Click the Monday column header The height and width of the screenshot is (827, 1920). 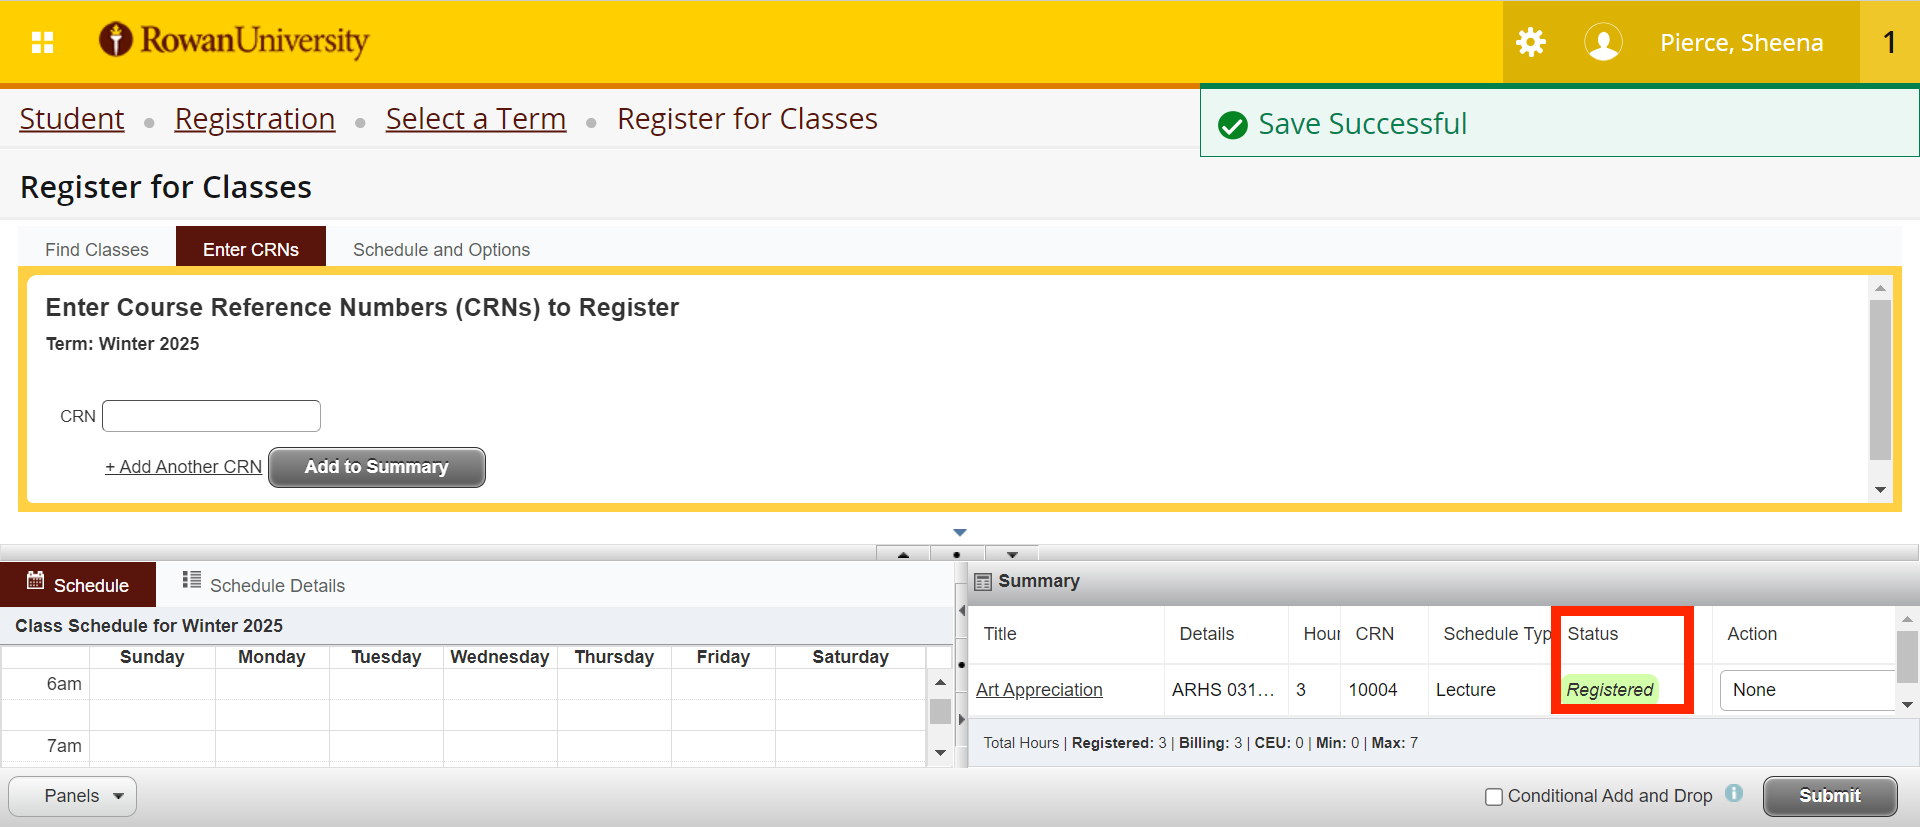[x=272, y=657]
